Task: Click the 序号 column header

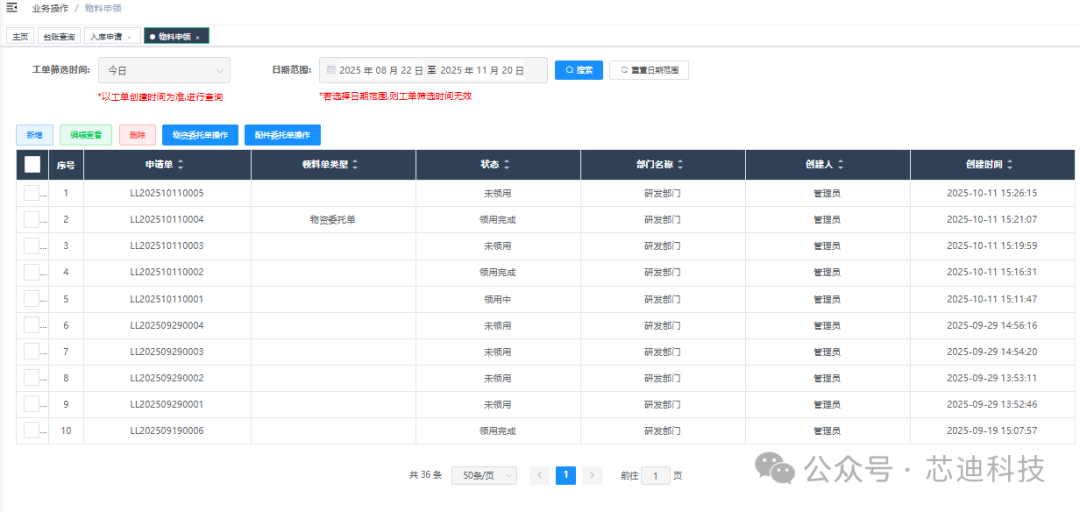Action: click(66, 165)
